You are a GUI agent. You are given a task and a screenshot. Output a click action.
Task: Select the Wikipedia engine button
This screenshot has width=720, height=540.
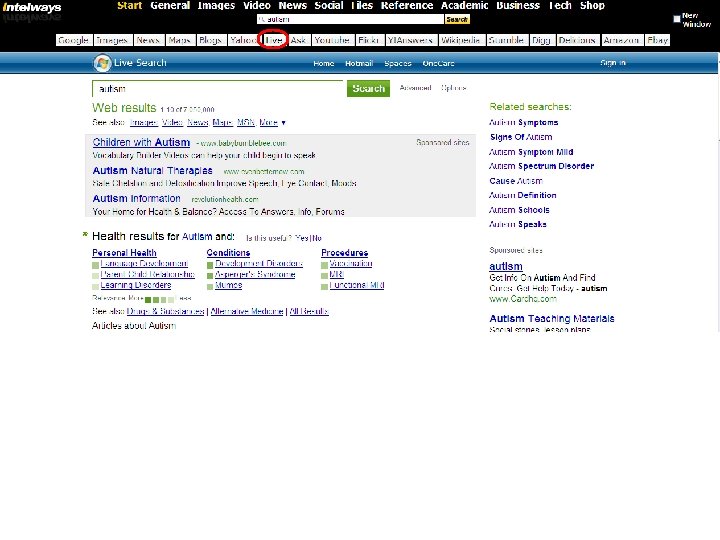coord(461,40)
